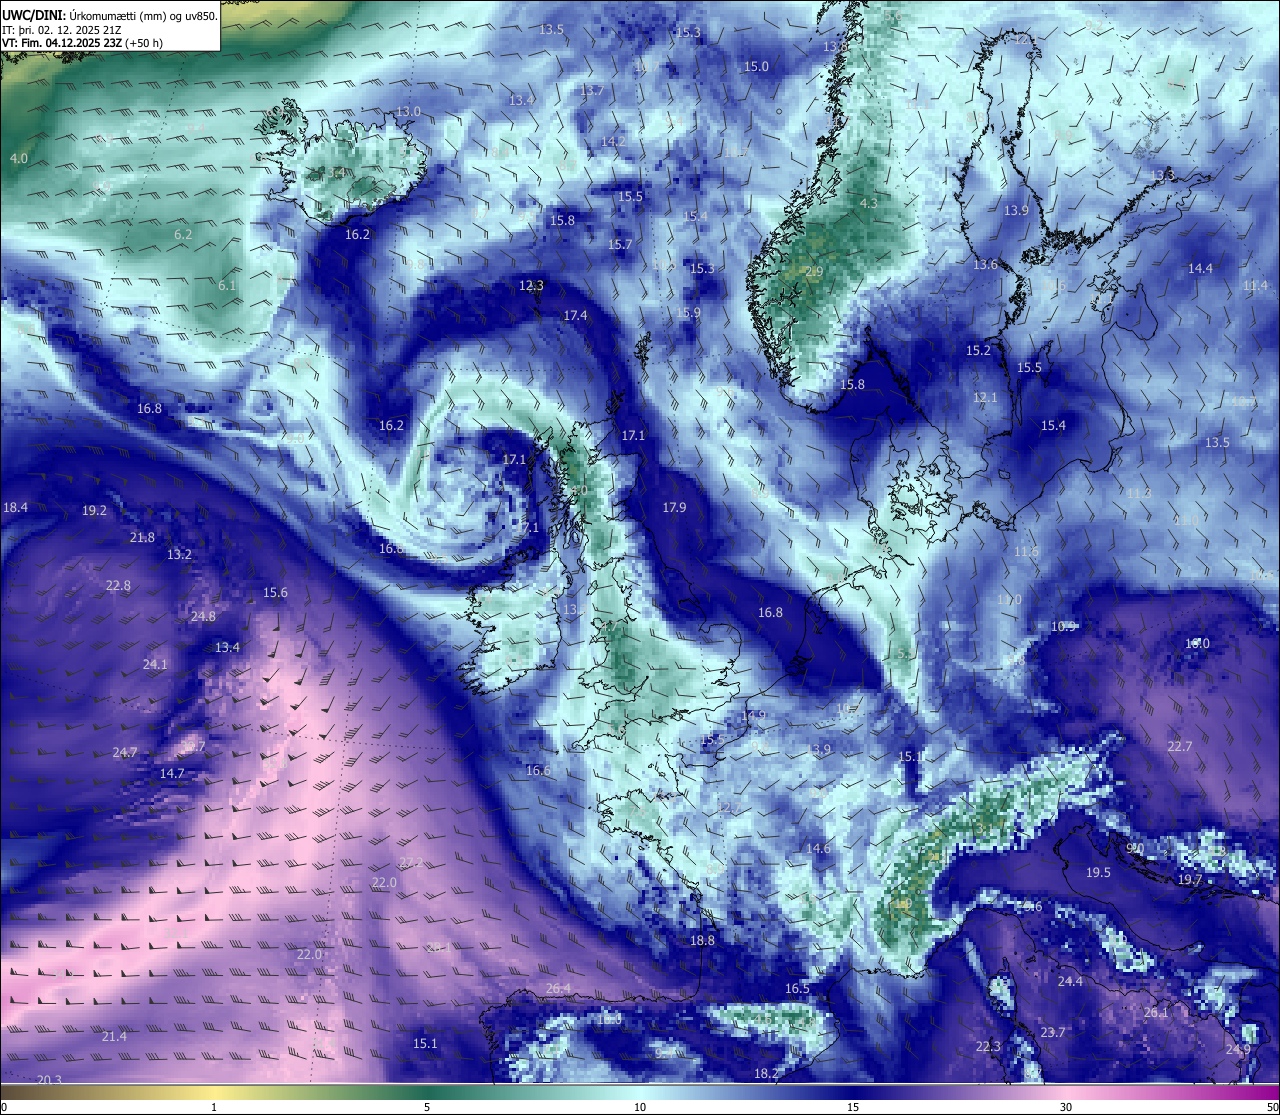1280x1115 pixels.
Task: Click the 17.9 value label
Action: [x=674, y=508]
